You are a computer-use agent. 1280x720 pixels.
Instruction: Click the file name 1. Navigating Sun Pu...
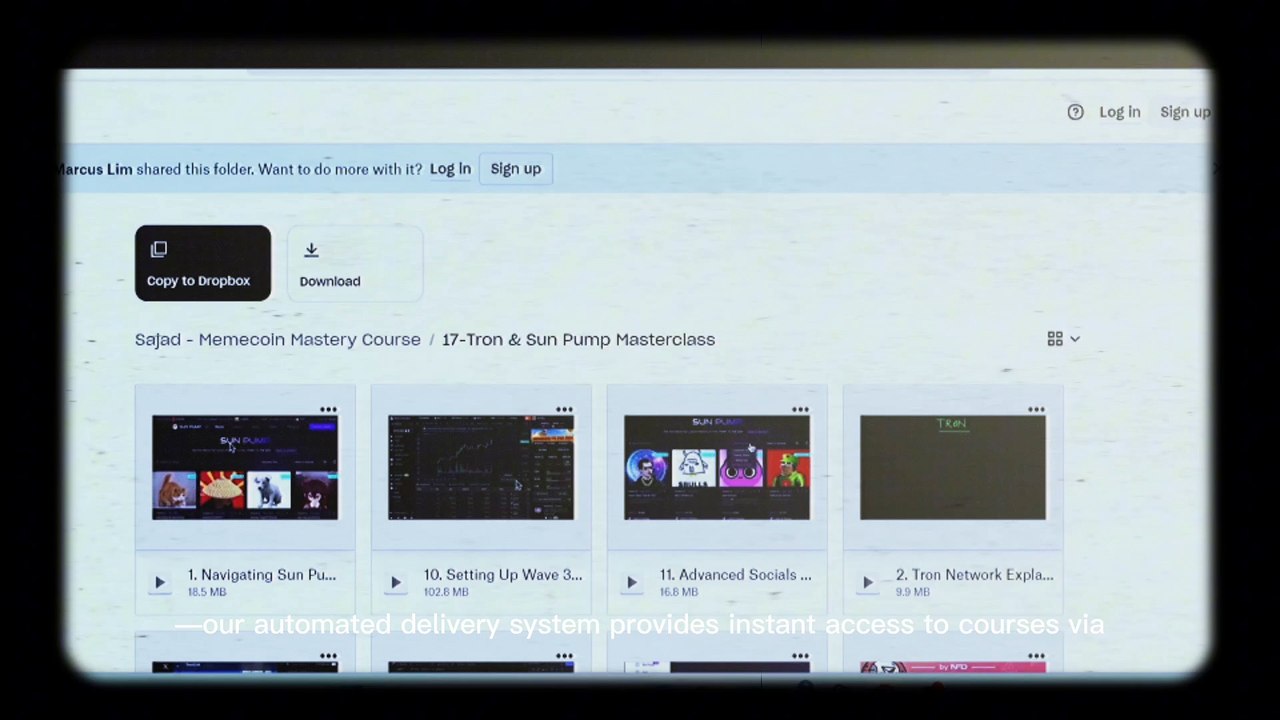click(x=262, y=575)
